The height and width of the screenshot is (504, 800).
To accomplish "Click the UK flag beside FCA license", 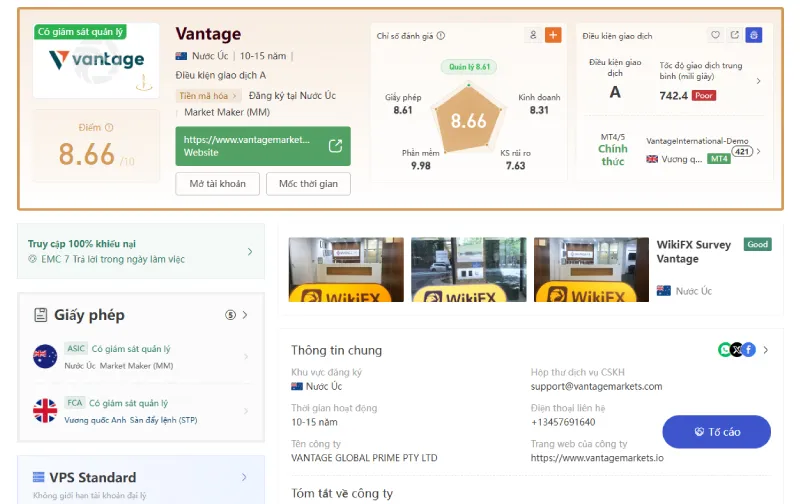I will coord(45,411).
